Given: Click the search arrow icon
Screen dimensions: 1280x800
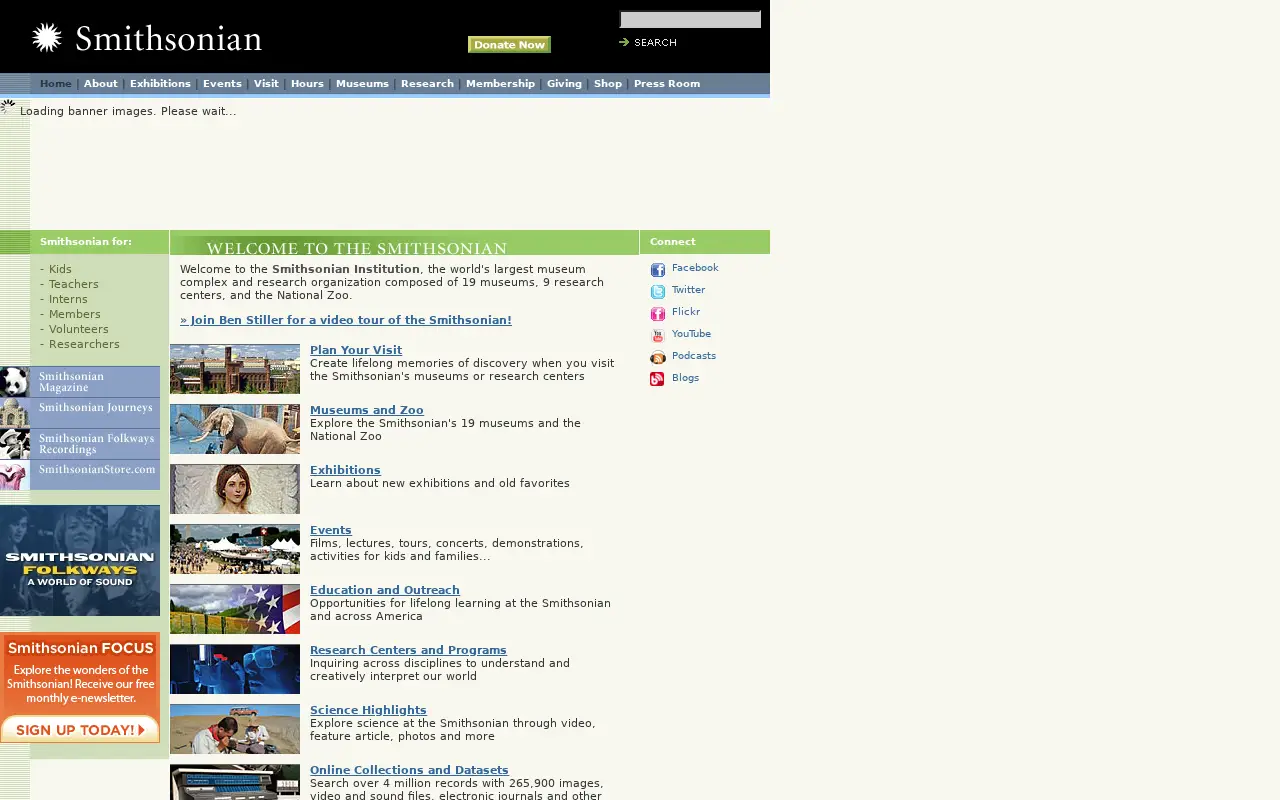Looking at the screenshot, I should (x=624, y=42).
